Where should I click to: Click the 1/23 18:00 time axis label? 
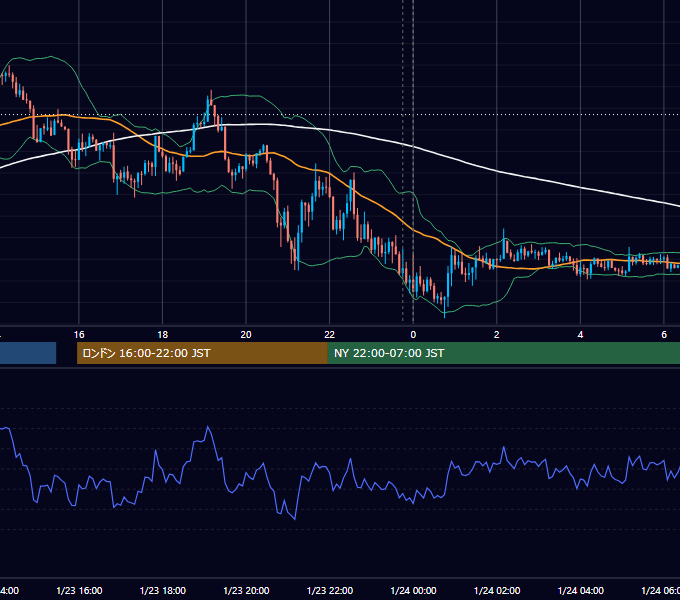pyautogui.click(x=163, y=590)
